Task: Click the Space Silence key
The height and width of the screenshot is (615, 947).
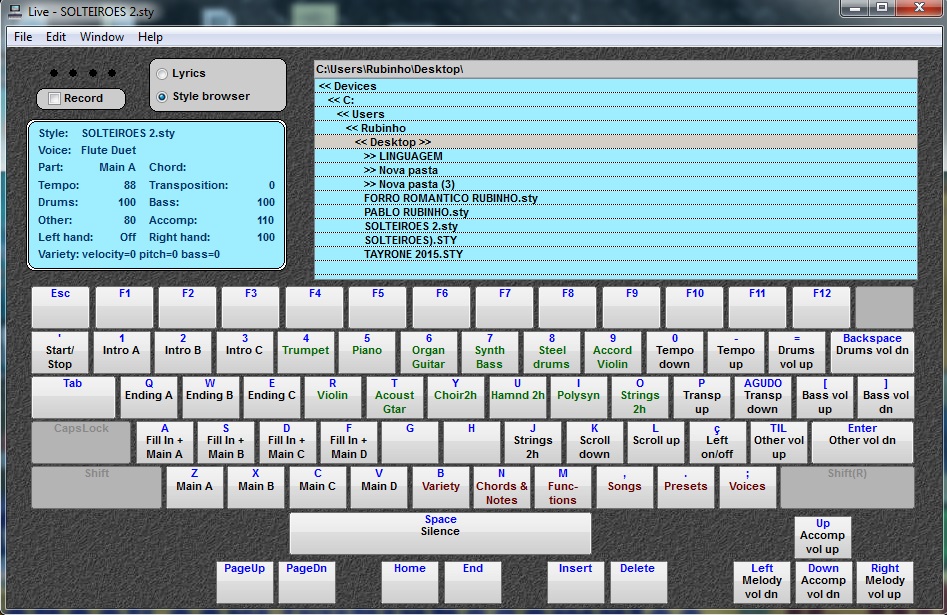Action: [440, 533]
